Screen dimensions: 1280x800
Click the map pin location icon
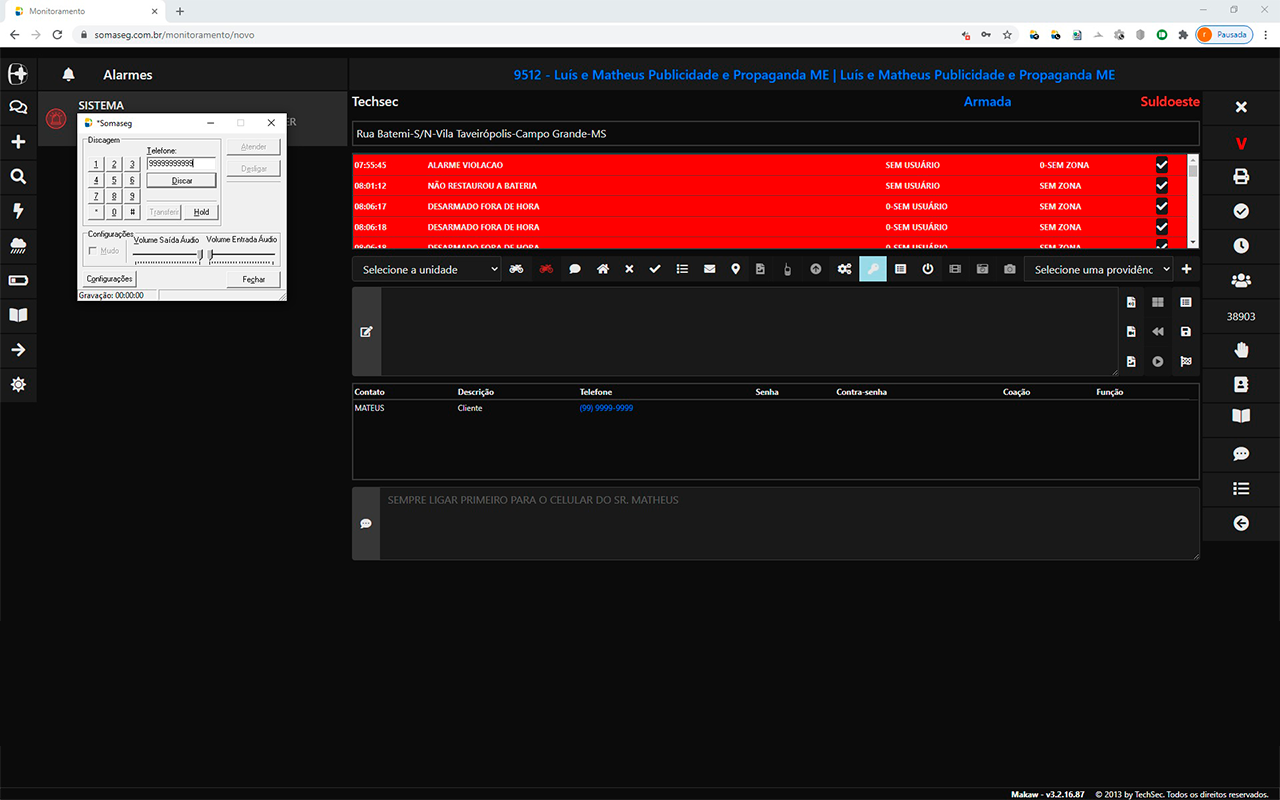735,269
